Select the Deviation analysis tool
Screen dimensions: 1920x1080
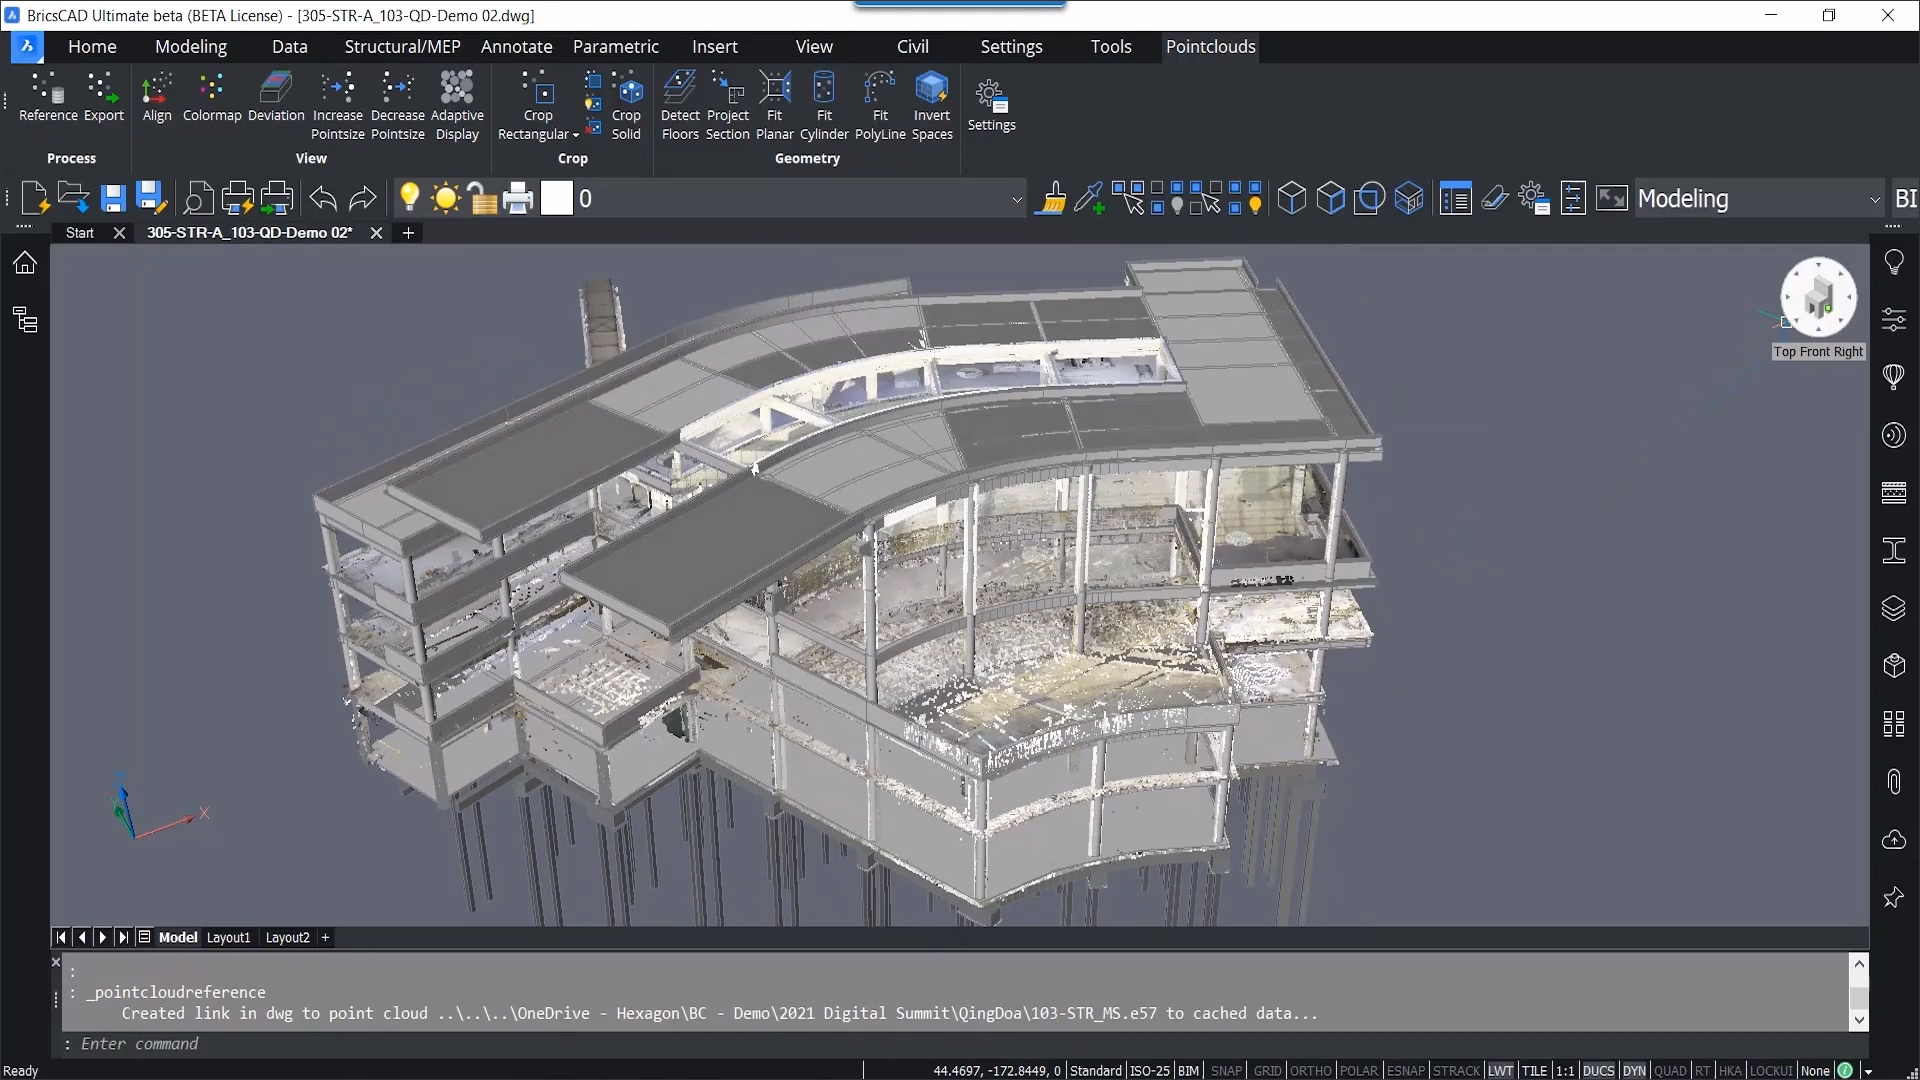pos(276,99)
